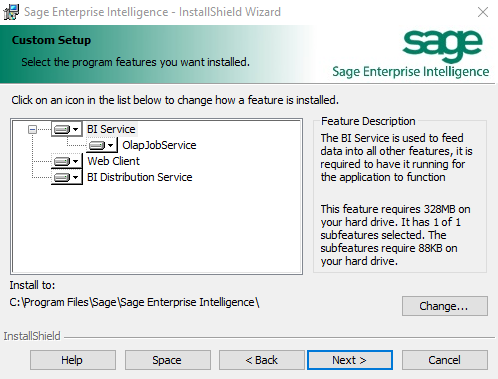Select the BI Service feature label
Image resolution: width=498 pixels, height=379 pixels.
tap(111, 129)
